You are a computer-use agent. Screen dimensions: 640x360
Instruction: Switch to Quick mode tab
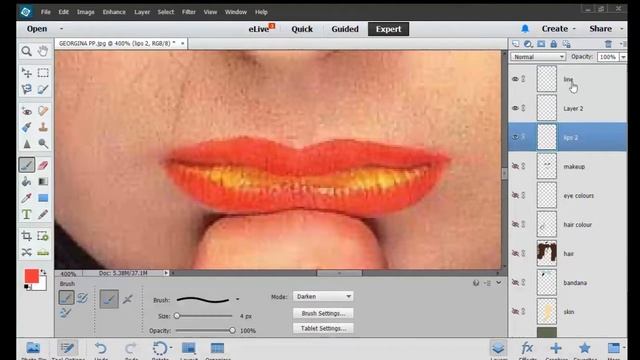tap(302, 29)
